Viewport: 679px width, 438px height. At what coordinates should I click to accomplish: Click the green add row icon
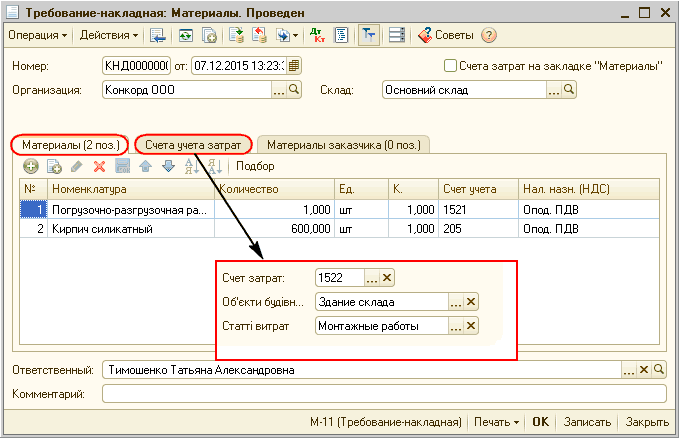31,166
